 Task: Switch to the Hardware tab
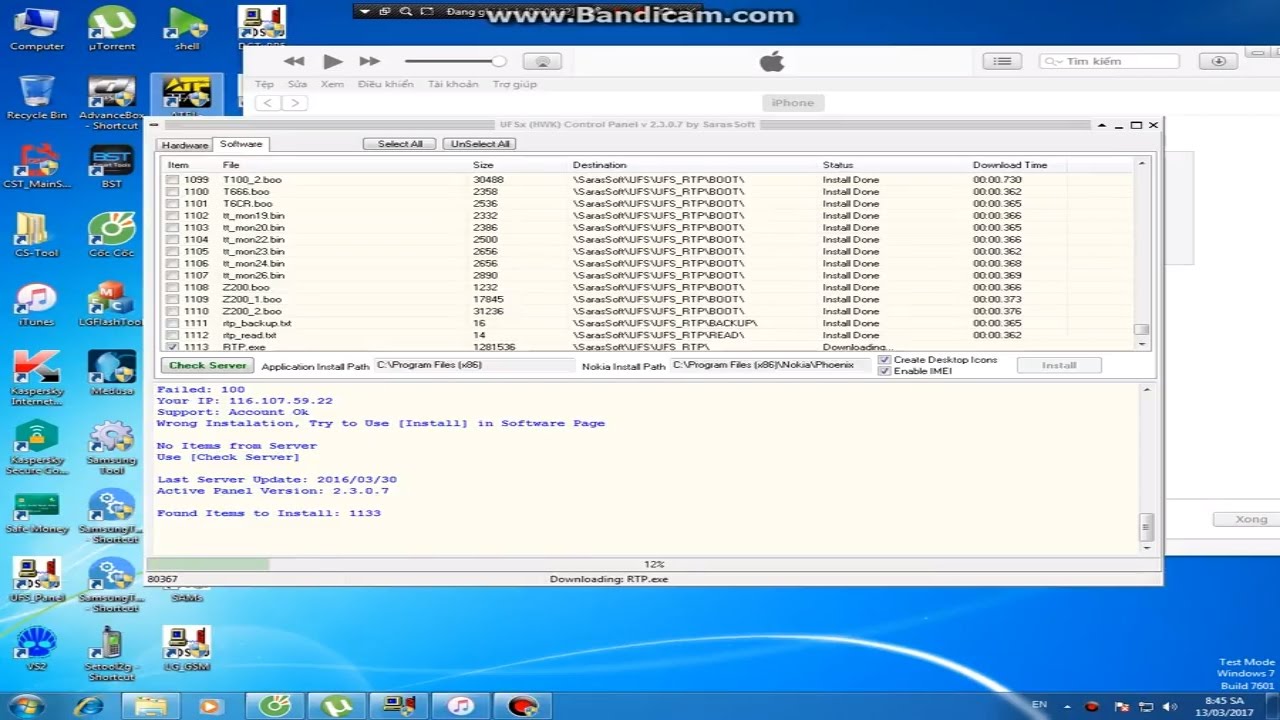(185, 145)
